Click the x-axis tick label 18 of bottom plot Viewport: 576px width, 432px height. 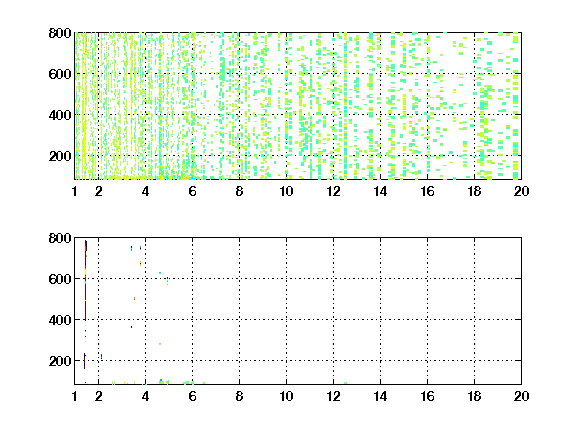point(474,396)
